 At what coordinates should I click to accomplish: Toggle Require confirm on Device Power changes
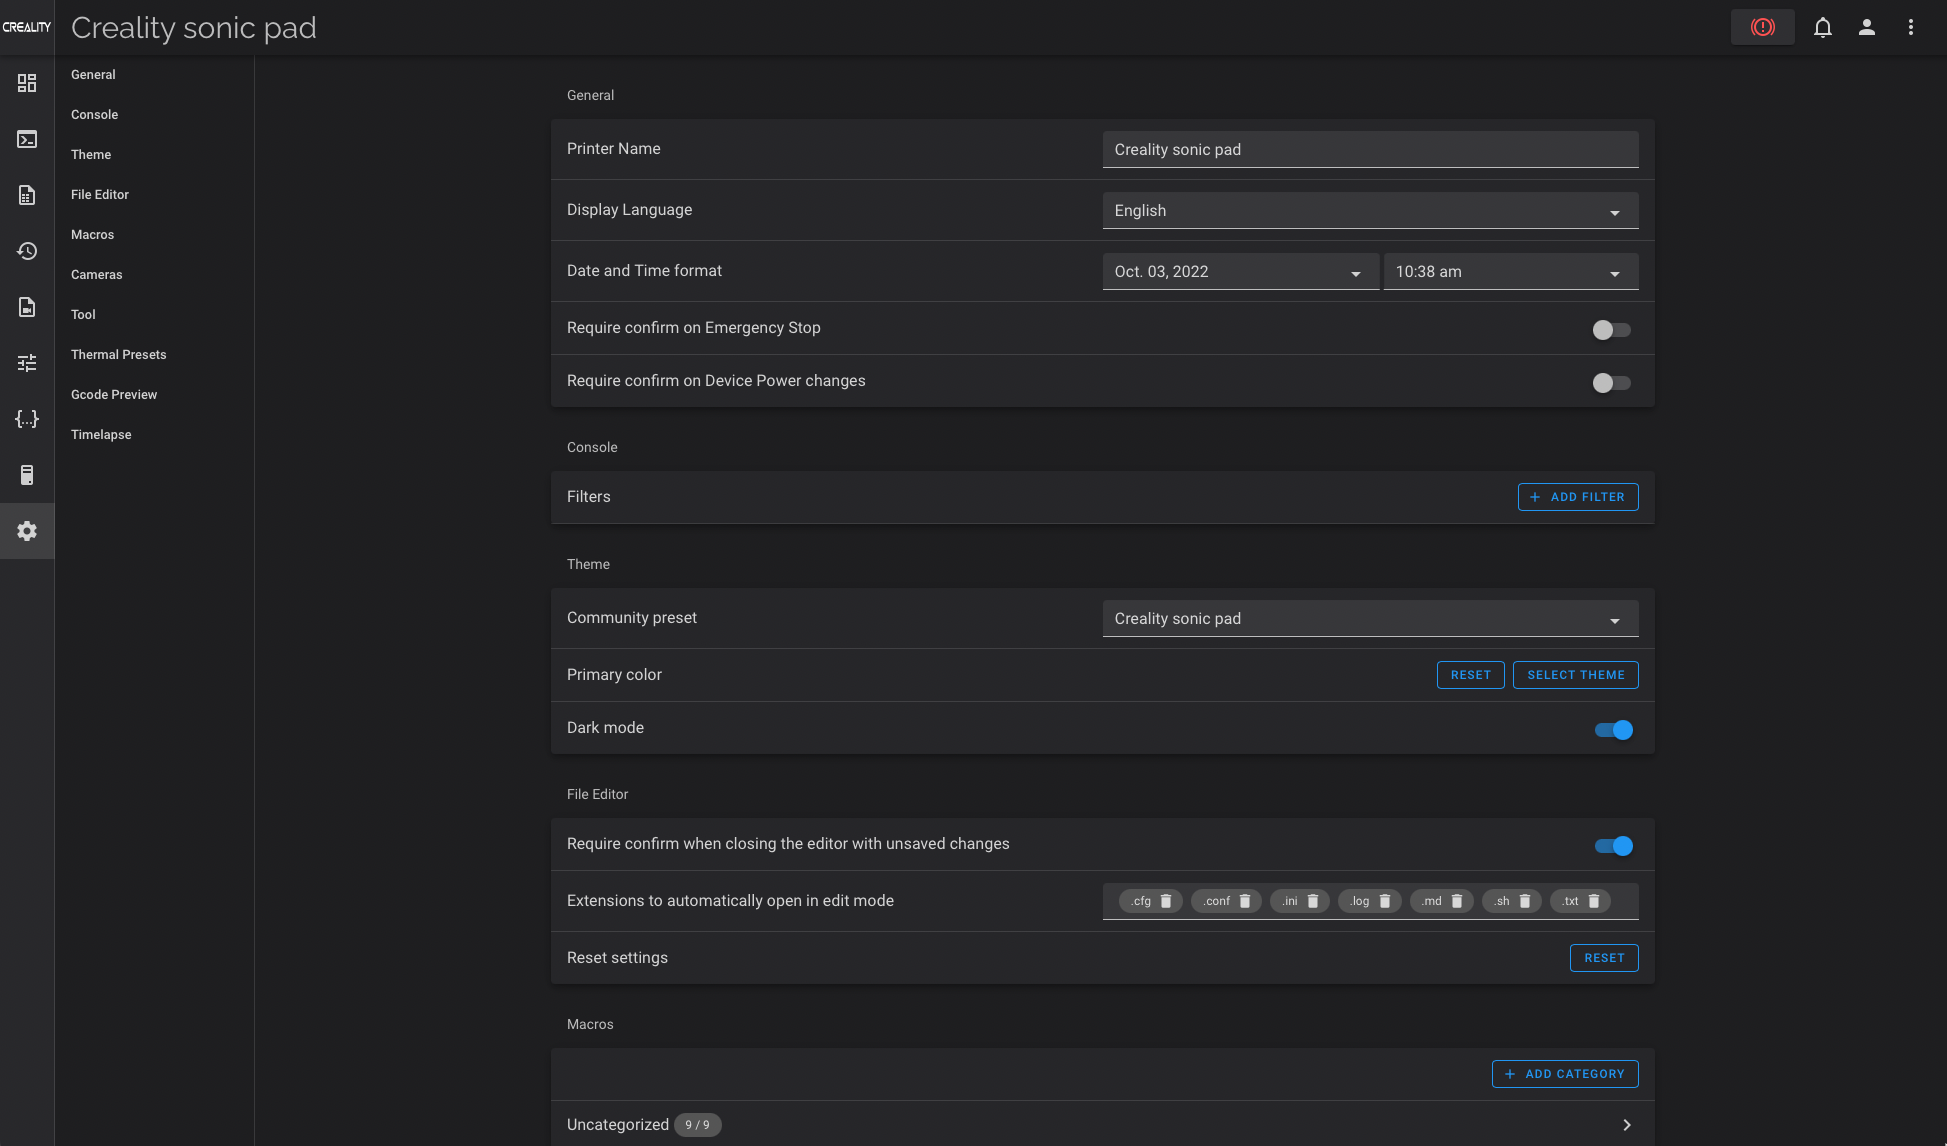[x=1611, y=383]
